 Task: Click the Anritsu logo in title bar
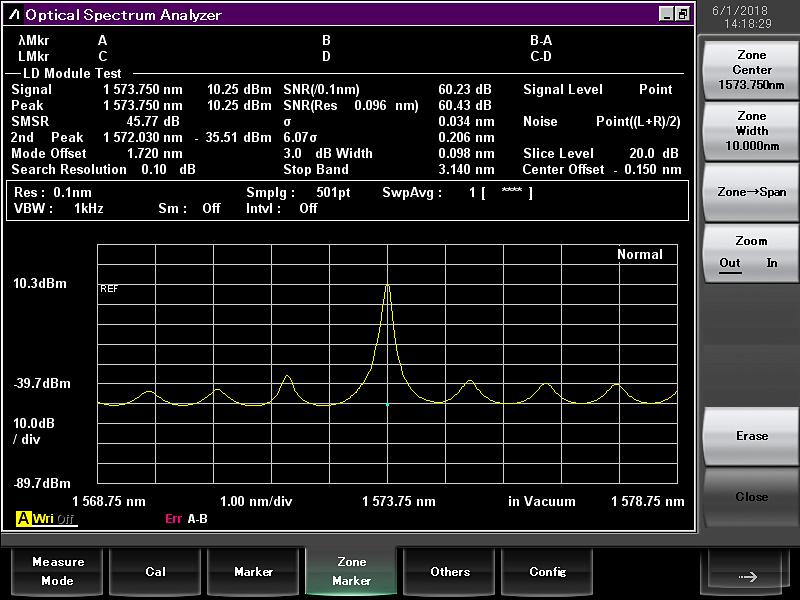tap(14, 15)
